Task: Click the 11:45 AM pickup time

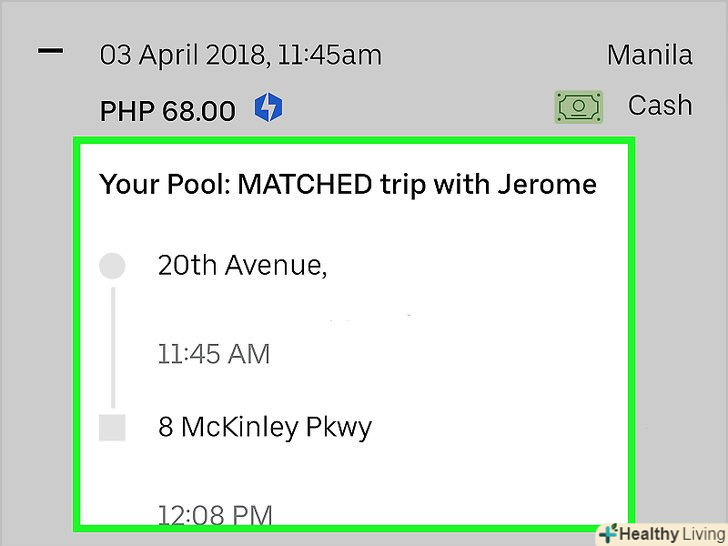Action: [214, 354]
